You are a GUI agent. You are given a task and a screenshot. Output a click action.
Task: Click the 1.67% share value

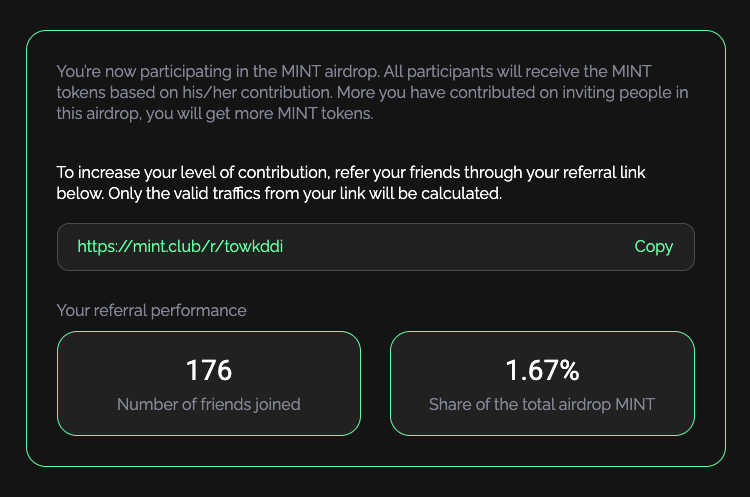coord(542,370)
